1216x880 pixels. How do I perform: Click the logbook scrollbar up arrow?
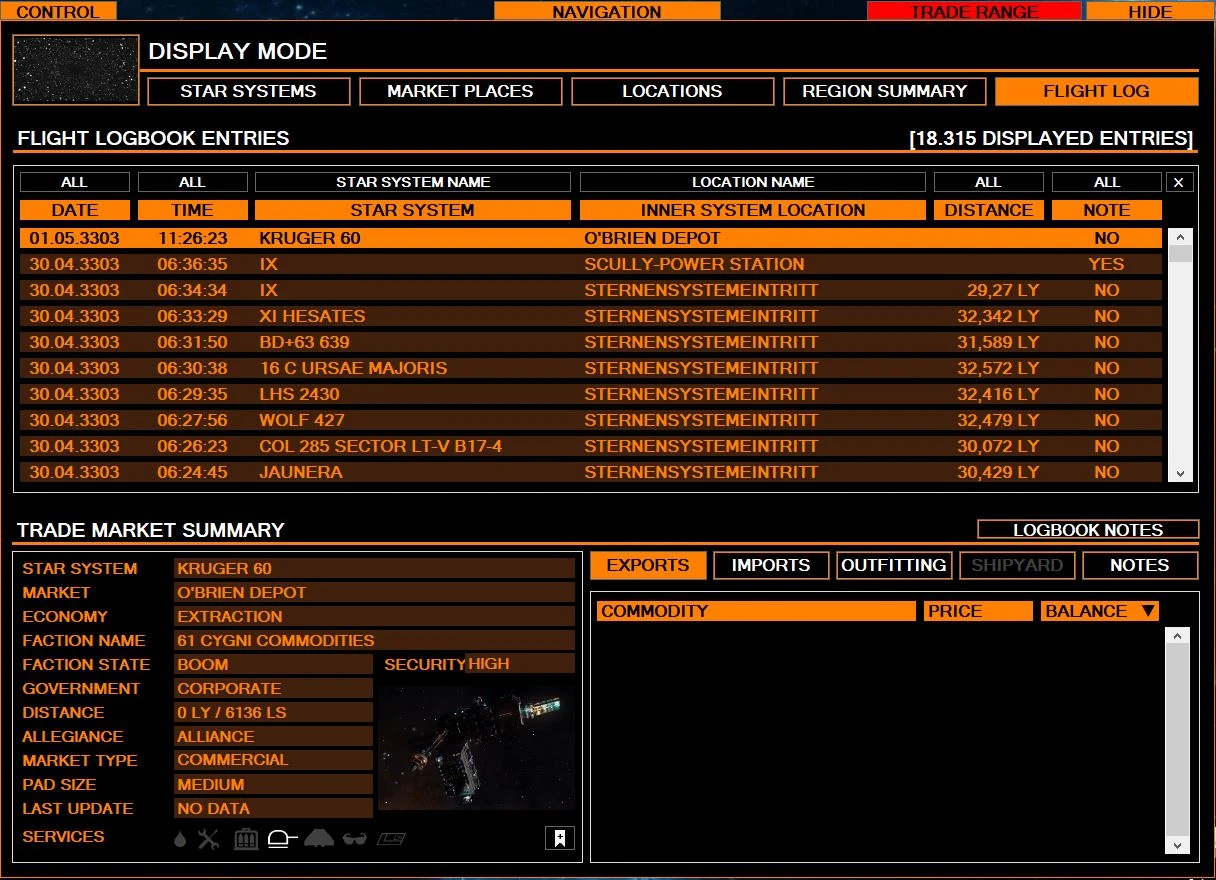(x=1180, y=237)
